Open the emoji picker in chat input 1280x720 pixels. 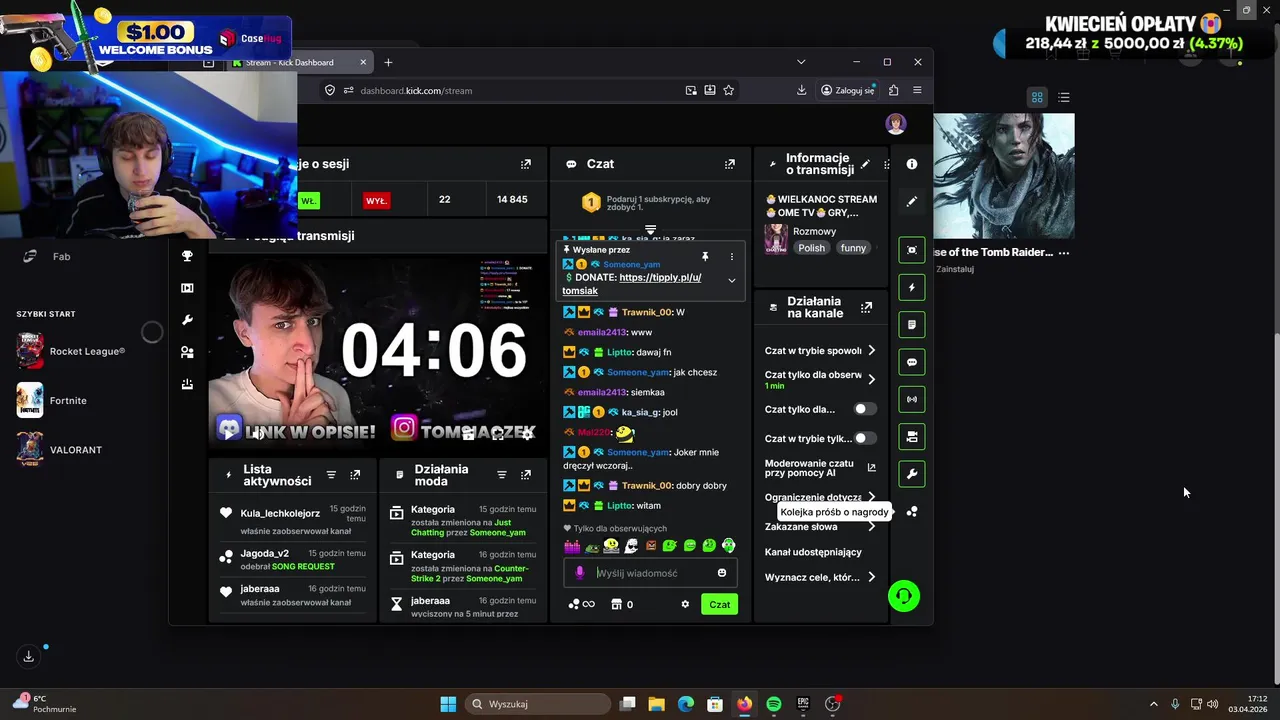pos(722,573)
